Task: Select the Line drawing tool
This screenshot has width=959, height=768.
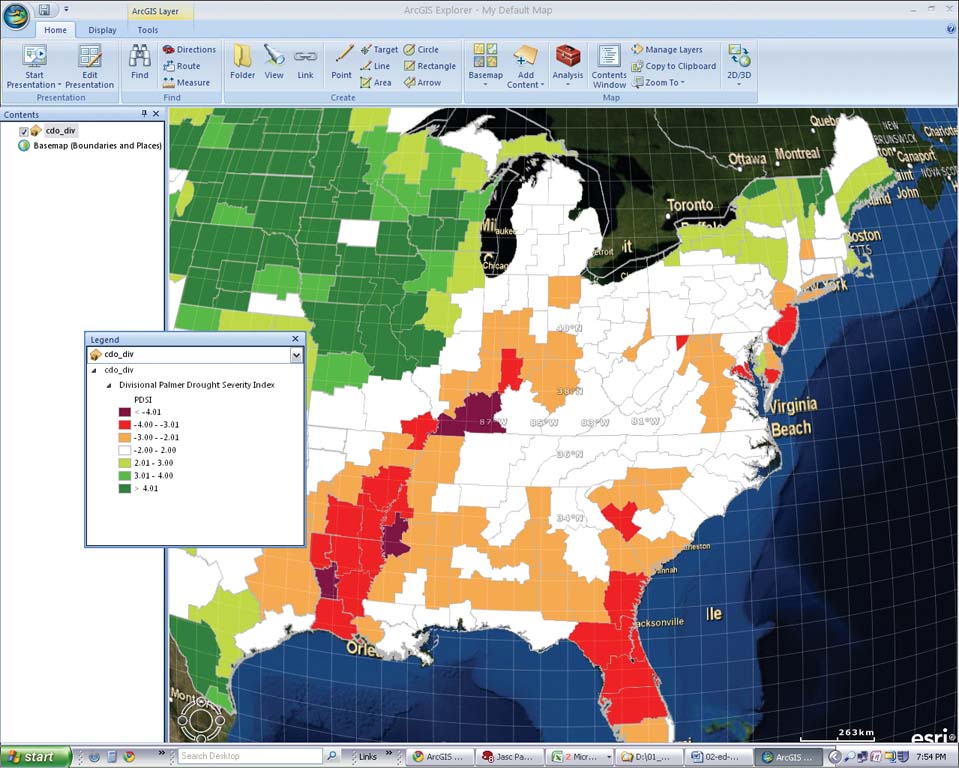Action: tap(375, 66)
